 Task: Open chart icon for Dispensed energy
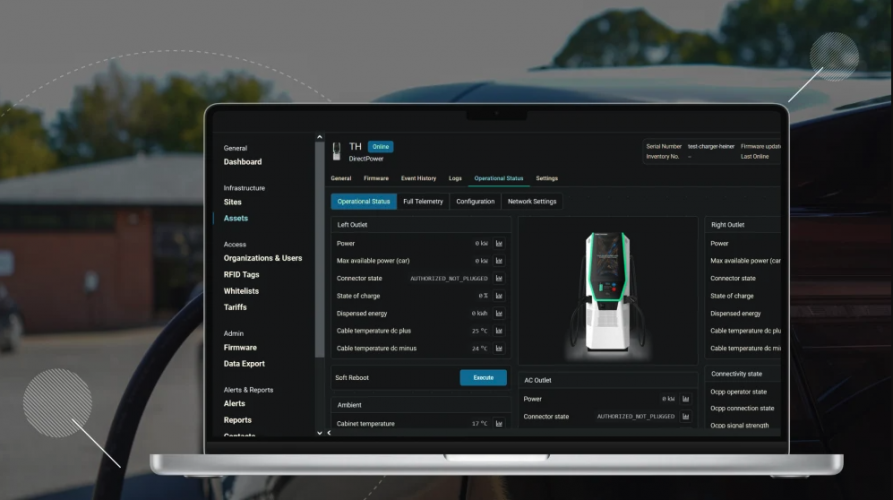[x=499, y=314]
